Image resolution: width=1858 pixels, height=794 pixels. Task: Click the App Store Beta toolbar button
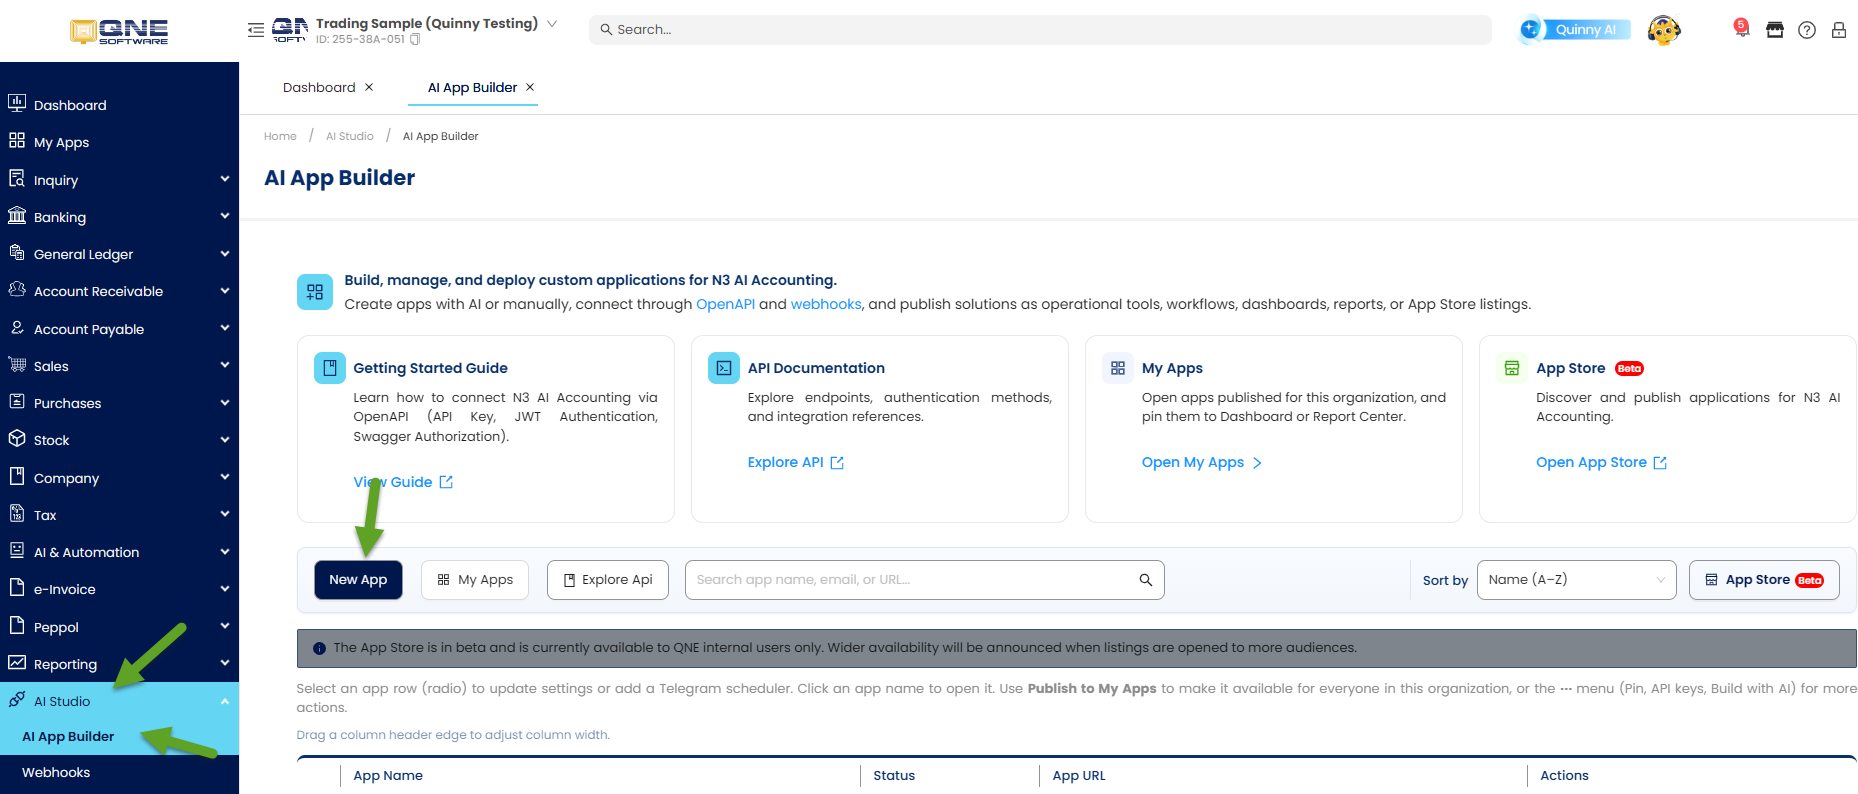[x=1764, y=580]
